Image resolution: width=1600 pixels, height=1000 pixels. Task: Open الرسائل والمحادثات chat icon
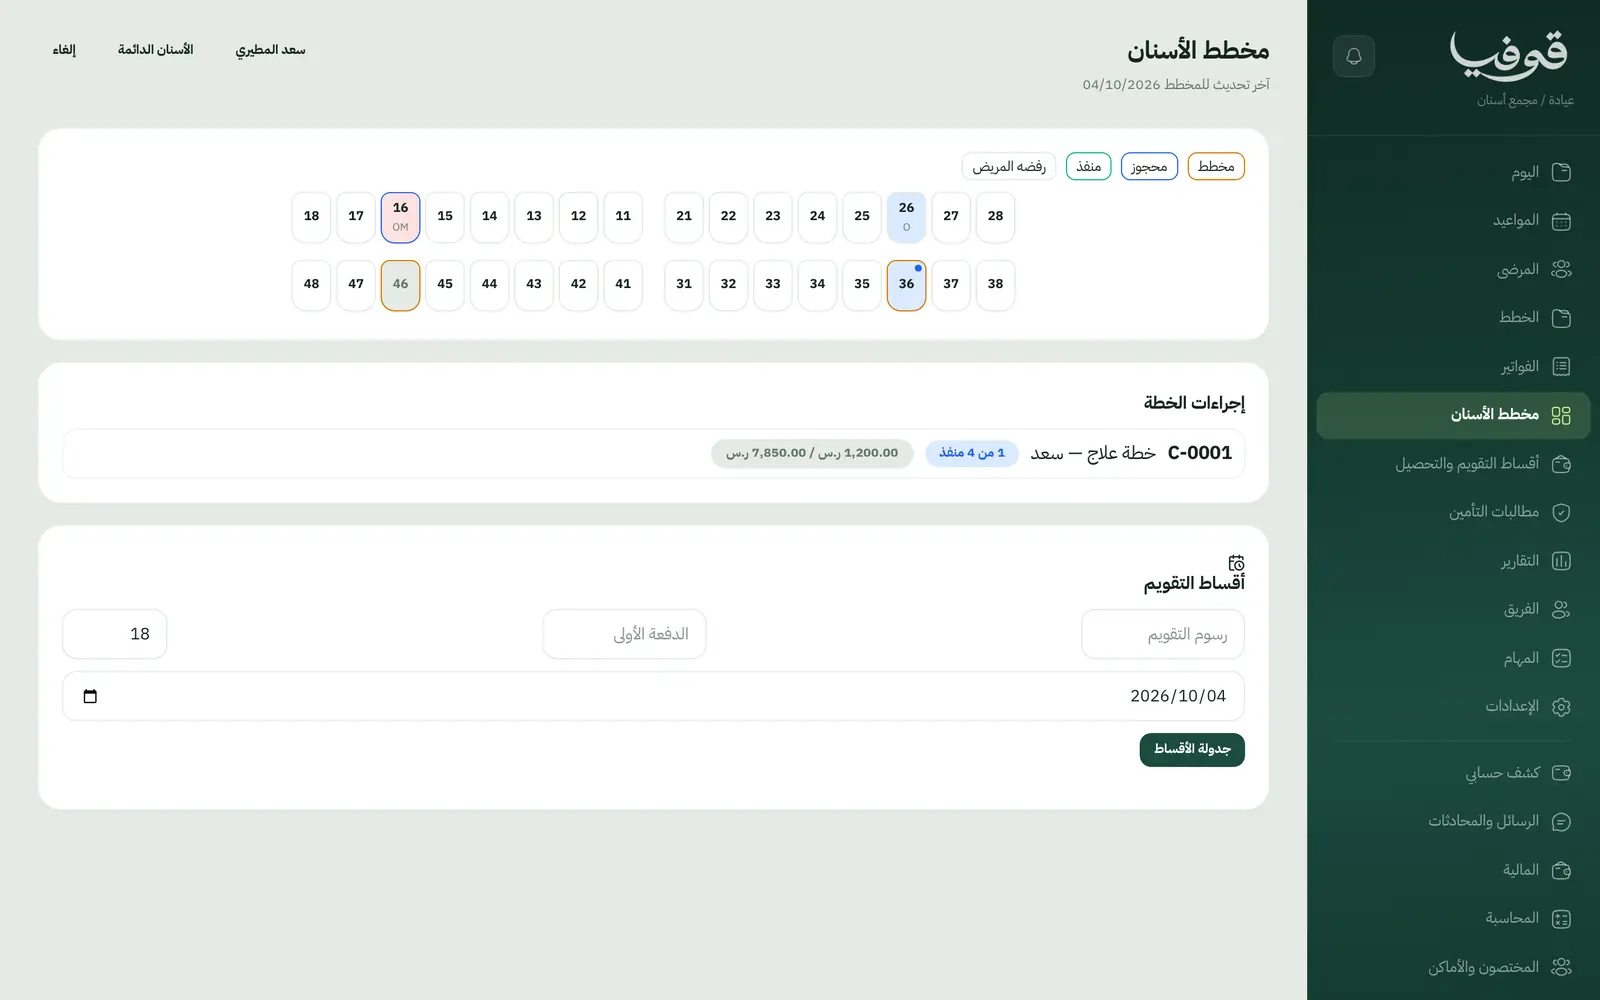coord(1561,822)
